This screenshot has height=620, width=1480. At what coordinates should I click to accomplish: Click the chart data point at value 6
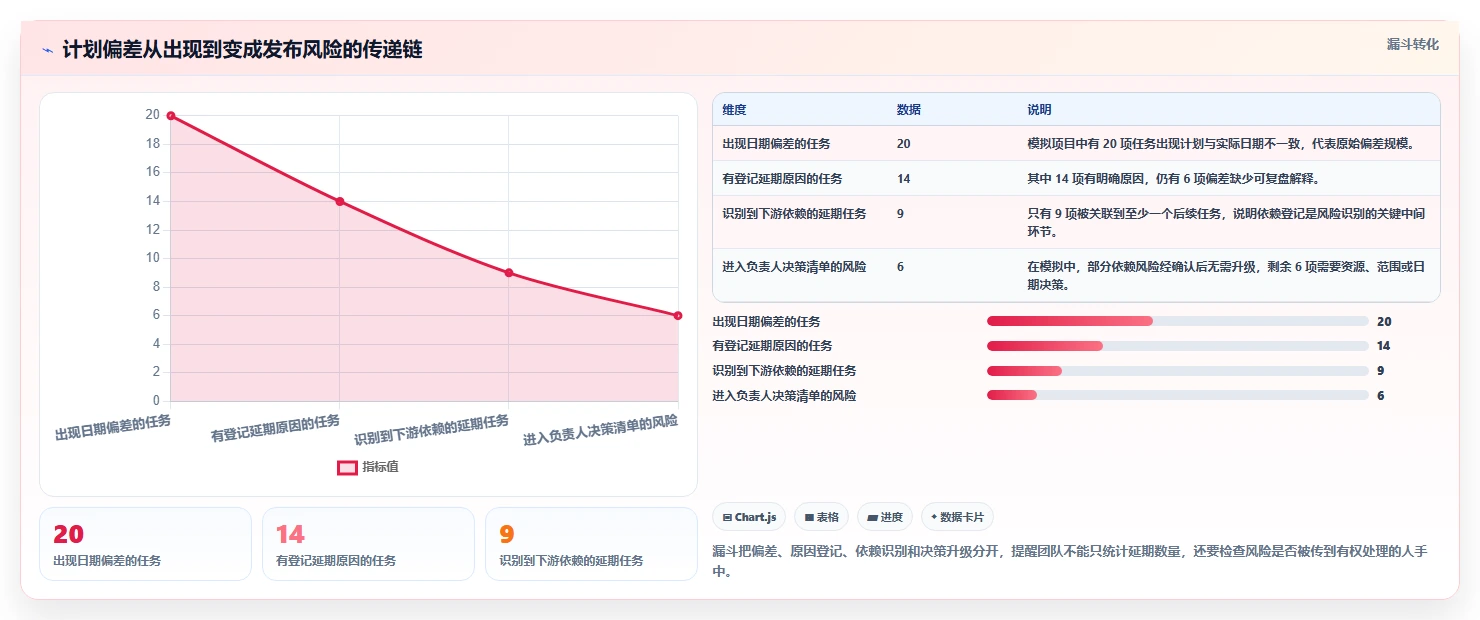click(x=678, y=316)
